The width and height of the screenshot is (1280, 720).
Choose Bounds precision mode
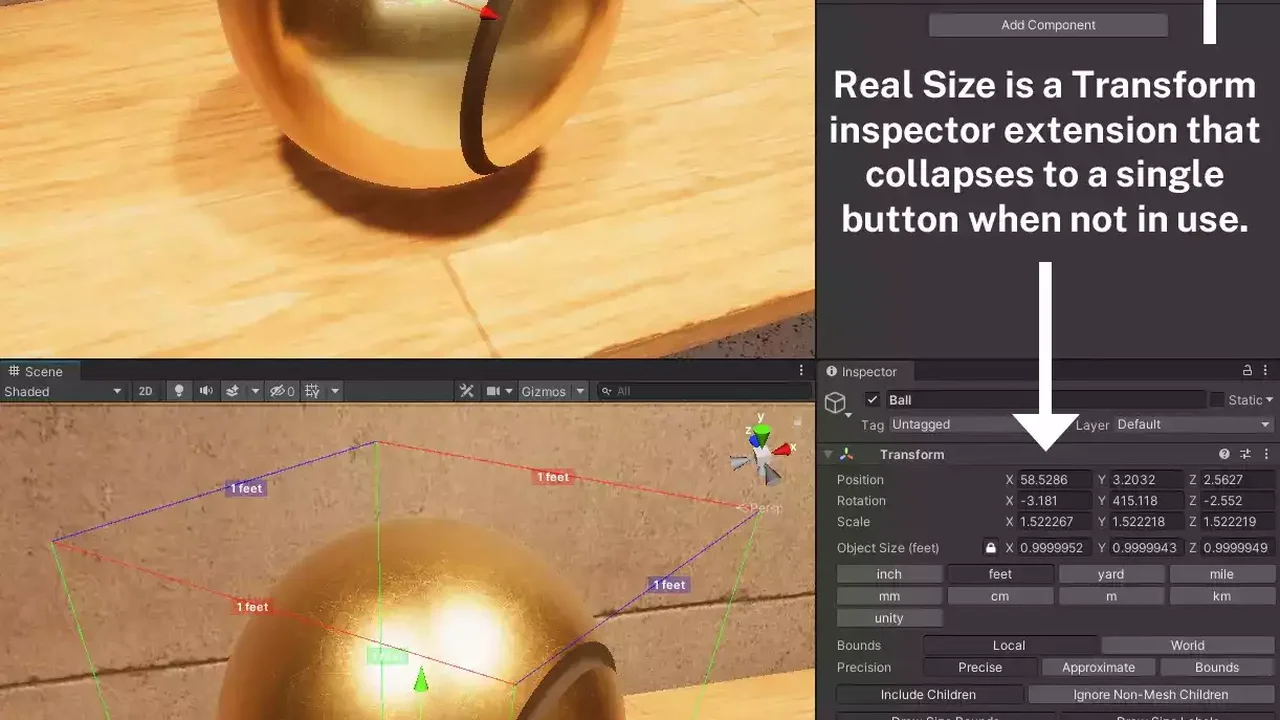(1217, 667)
